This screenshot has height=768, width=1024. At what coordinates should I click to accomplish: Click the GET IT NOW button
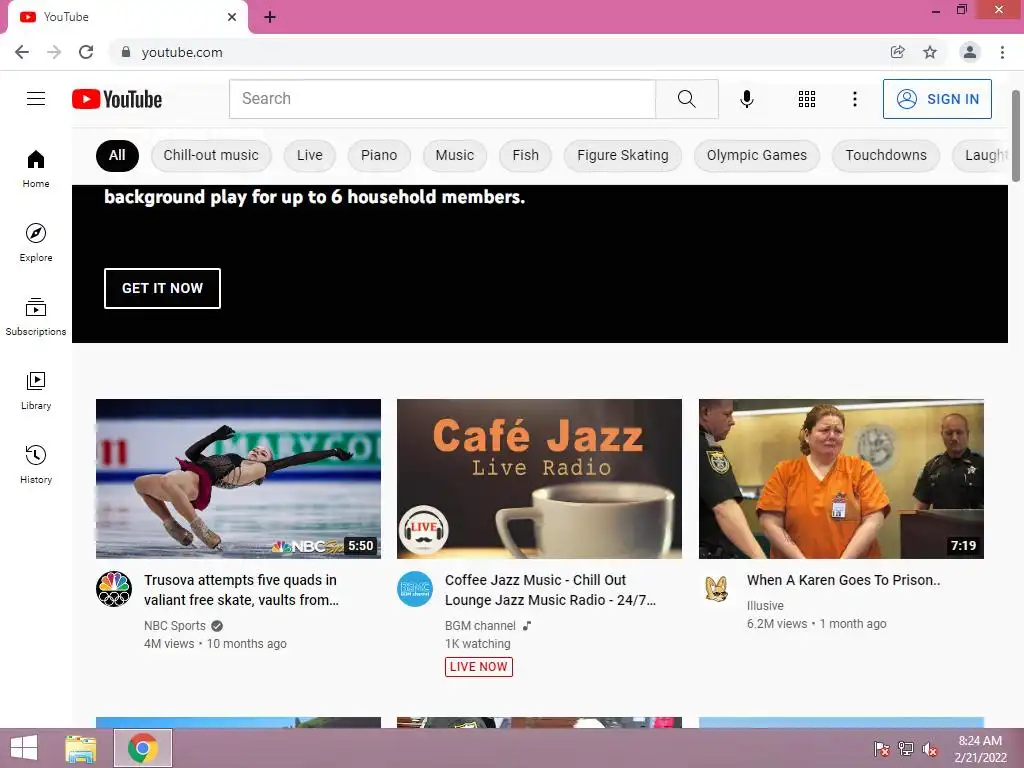pos(163,288)
